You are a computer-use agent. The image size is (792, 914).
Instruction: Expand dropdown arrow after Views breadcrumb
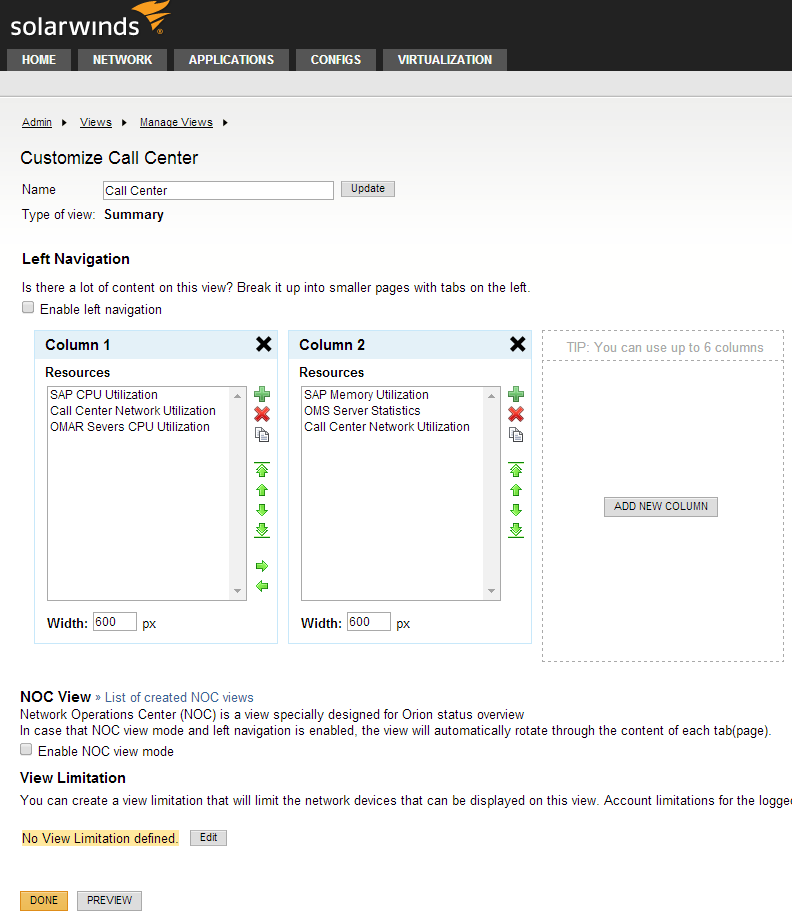[124, 122]
